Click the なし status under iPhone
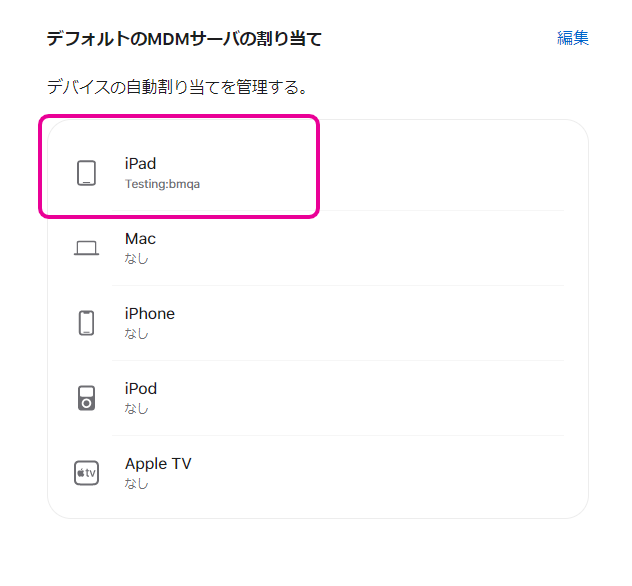Viewport: 632px width, 586px height. point(136,334)
